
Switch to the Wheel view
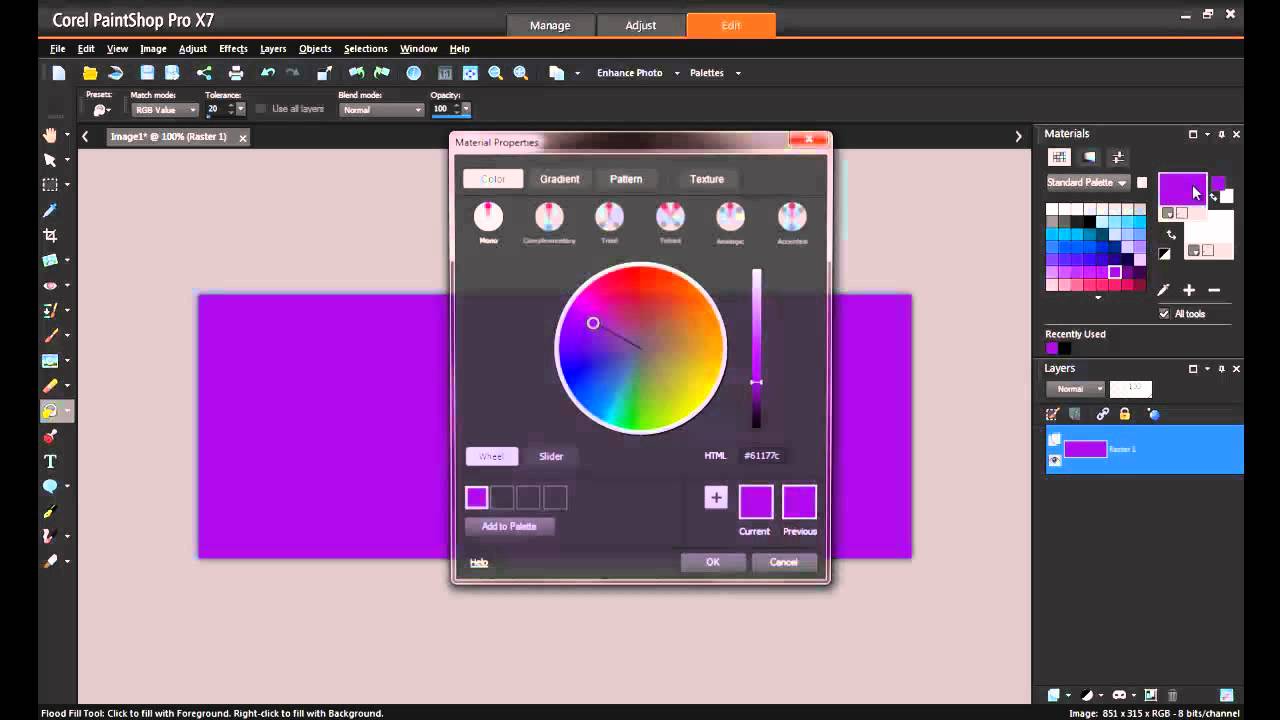click(x=491, y=456)
